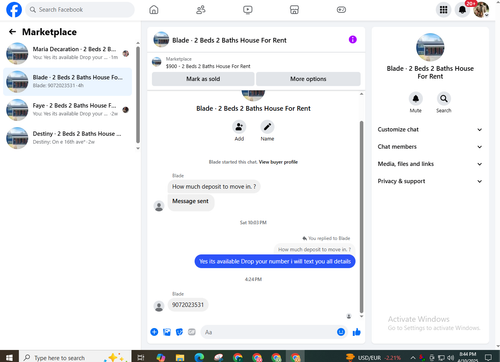
Task: Go back with the Marketplace arrow
Action: coord(12,32)
